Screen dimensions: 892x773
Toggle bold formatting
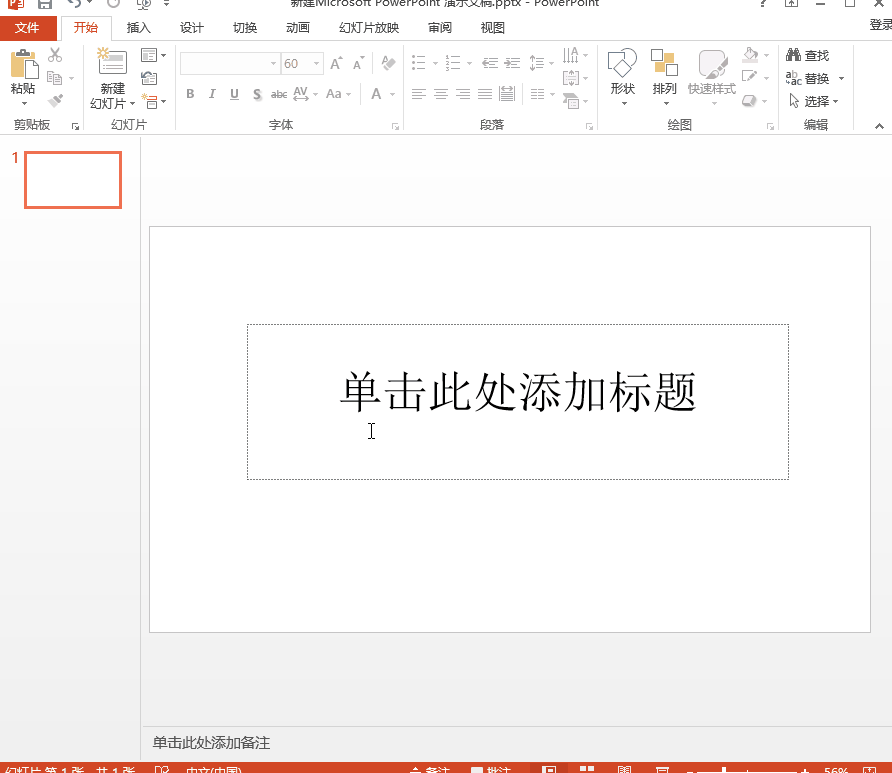[x=189, y=94]
